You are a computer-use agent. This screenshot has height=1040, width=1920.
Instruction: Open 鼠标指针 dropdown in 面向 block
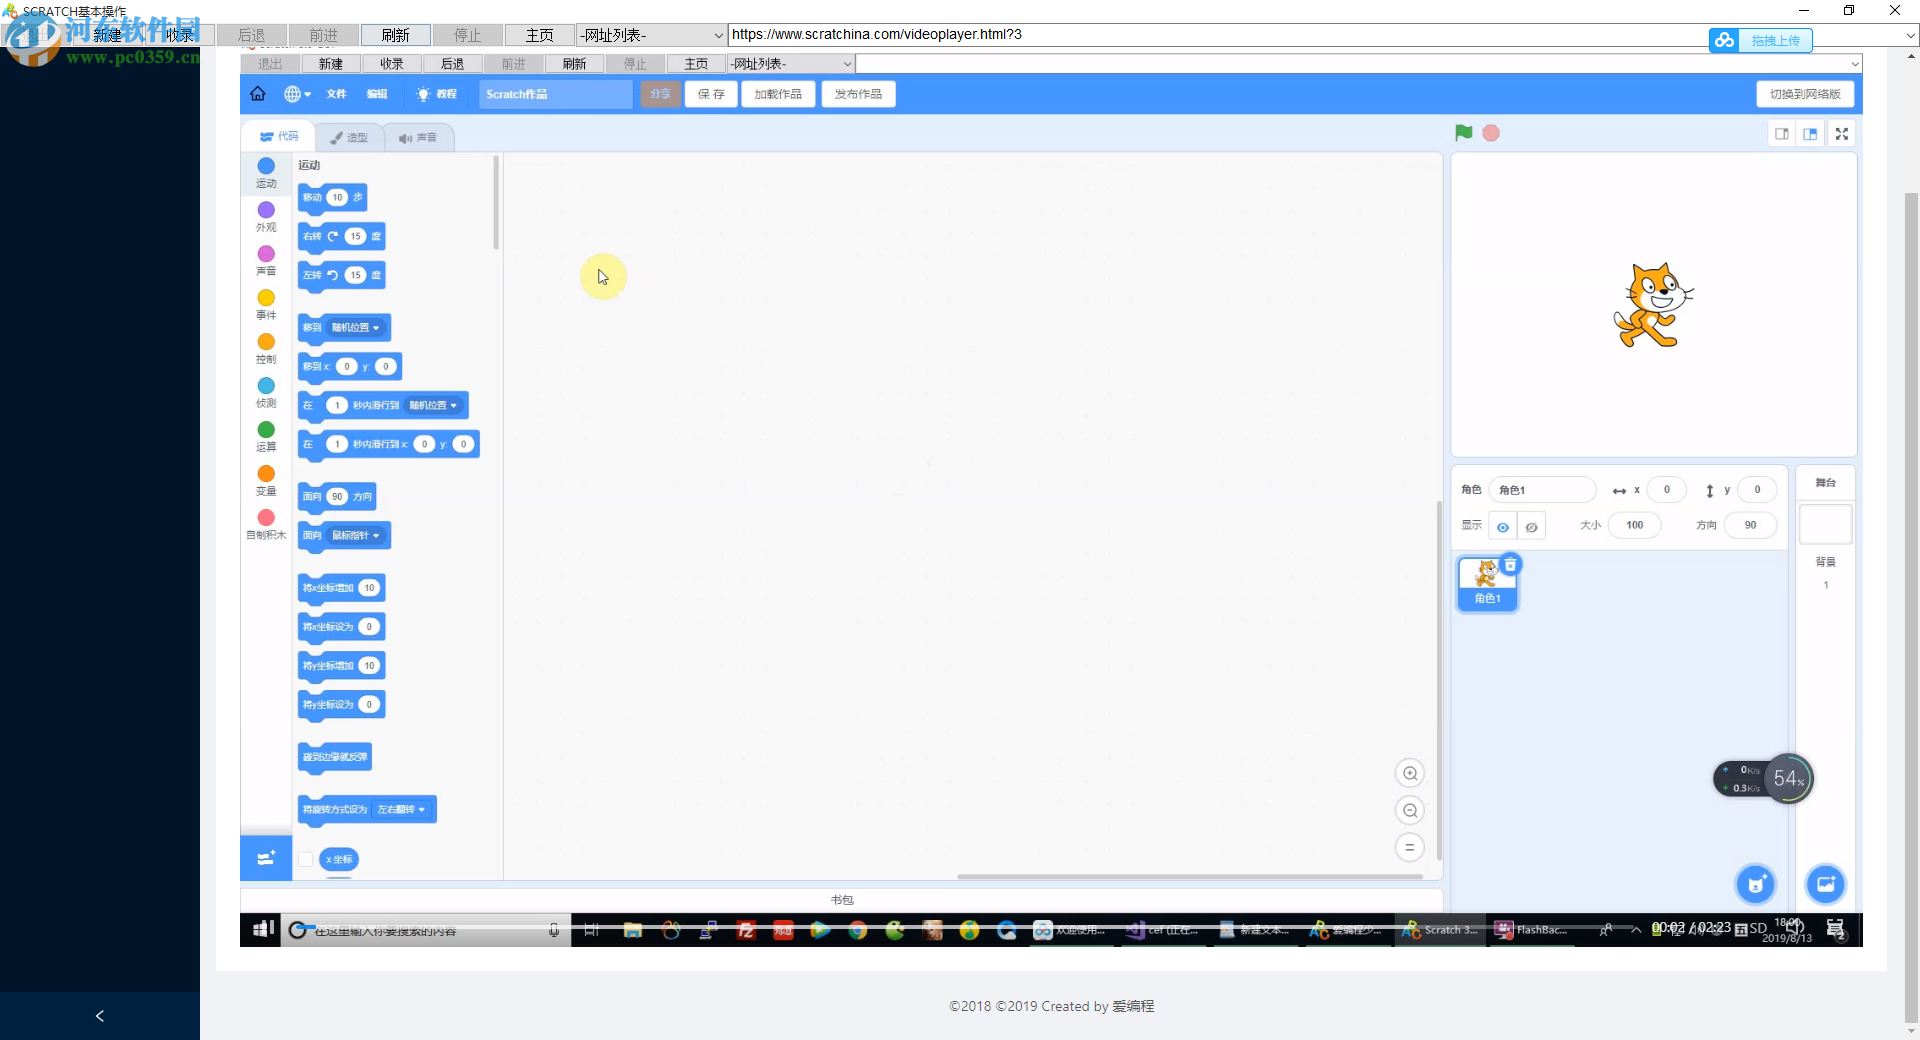pos(355,536)
